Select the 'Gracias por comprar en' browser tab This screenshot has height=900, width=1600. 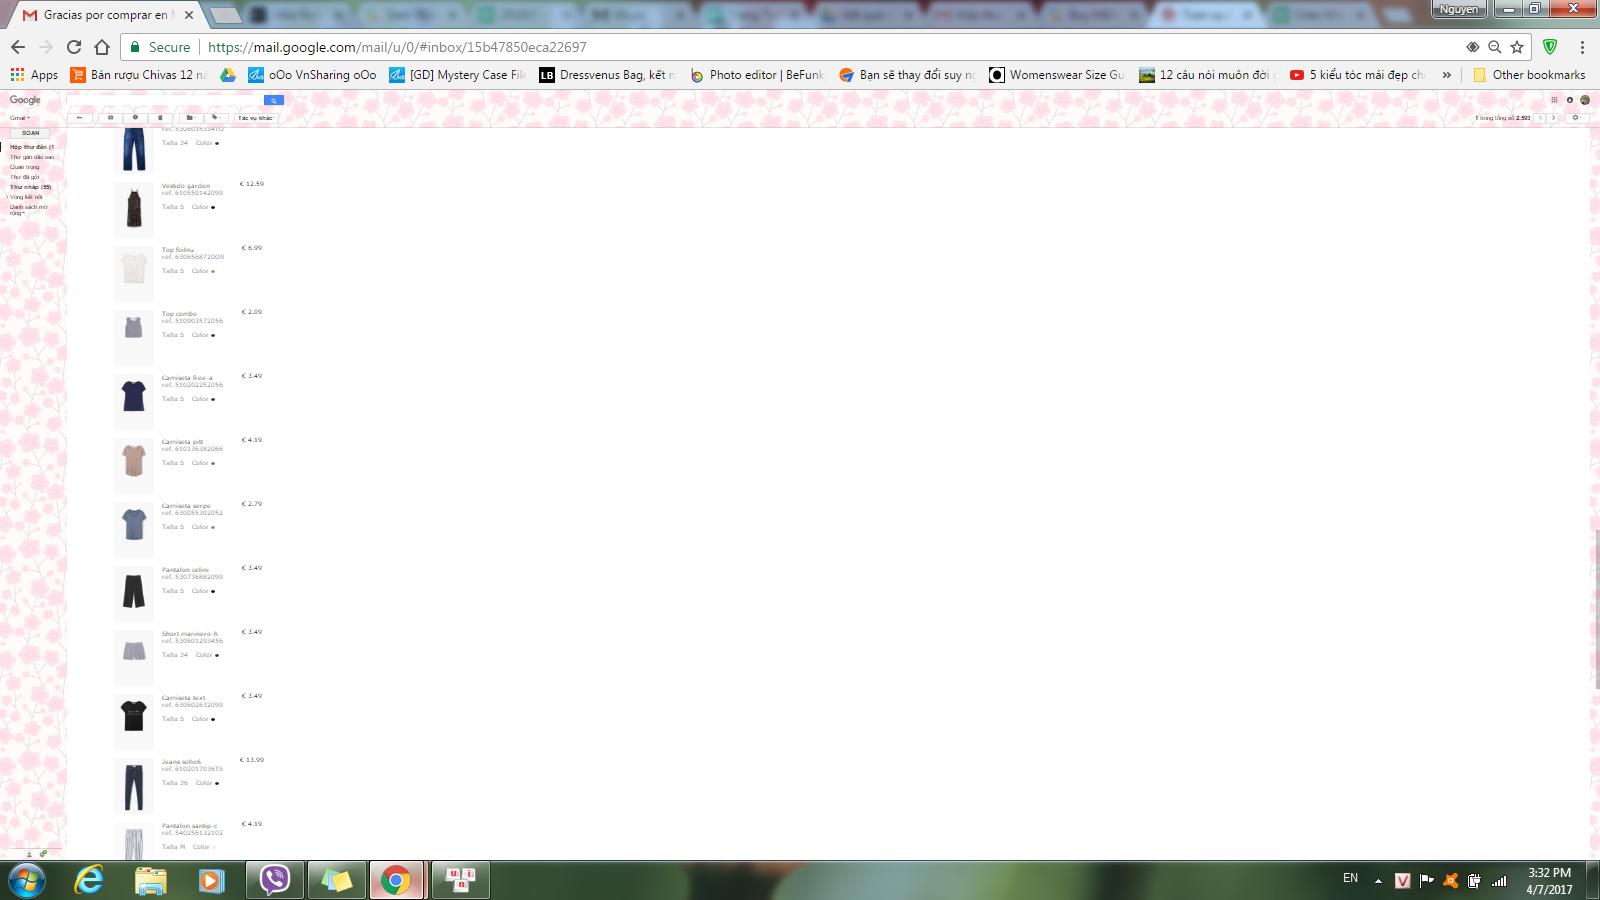[x=105, y=15]
